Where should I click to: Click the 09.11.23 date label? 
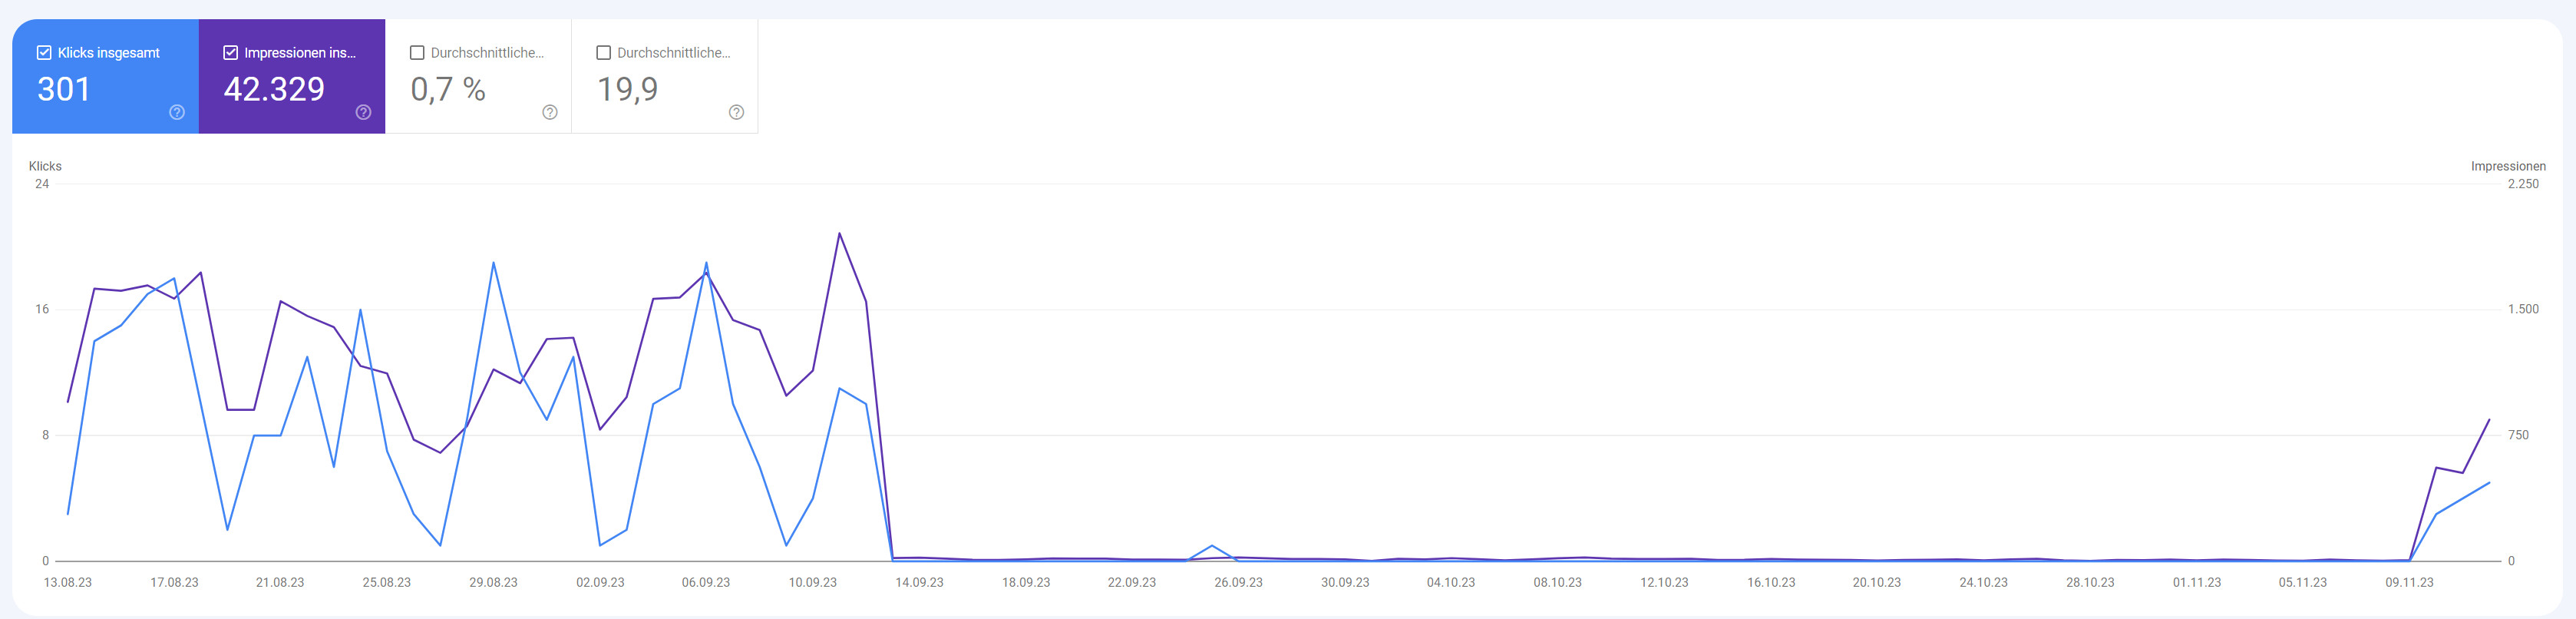(x=2409, y=582)
